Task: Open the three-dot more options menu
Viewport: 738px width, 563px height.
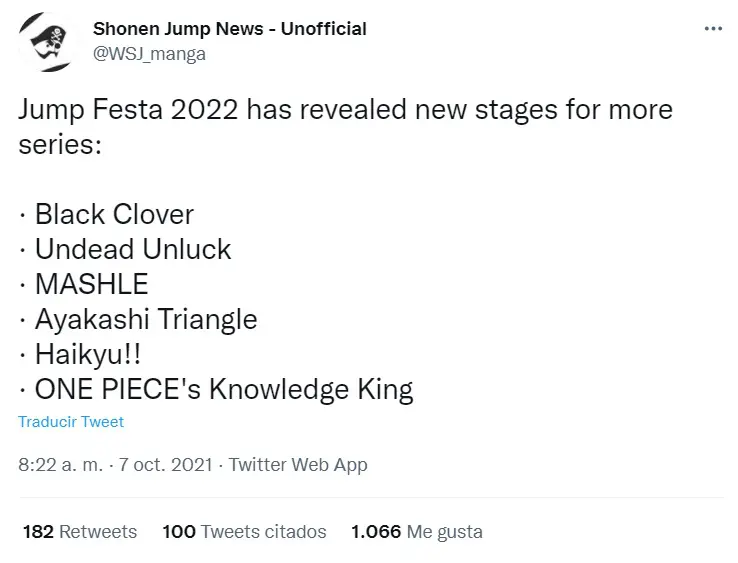Action: (713, 29)
